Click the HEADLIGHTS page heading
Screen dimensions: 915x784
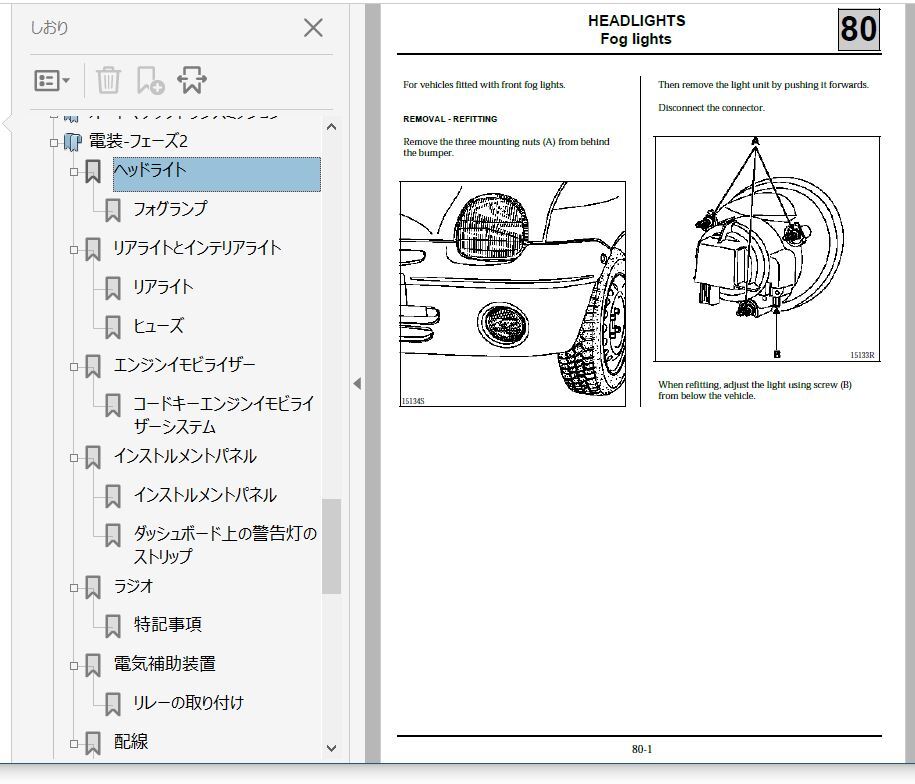tap(637, 21)
